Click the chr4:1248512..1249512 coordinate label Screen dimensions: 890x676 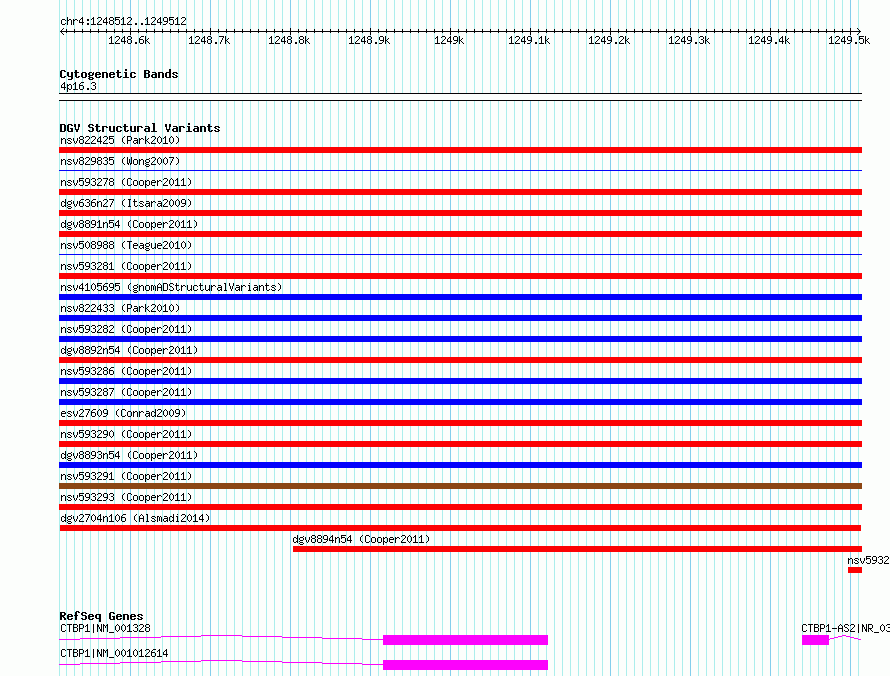tap(123, 21)
